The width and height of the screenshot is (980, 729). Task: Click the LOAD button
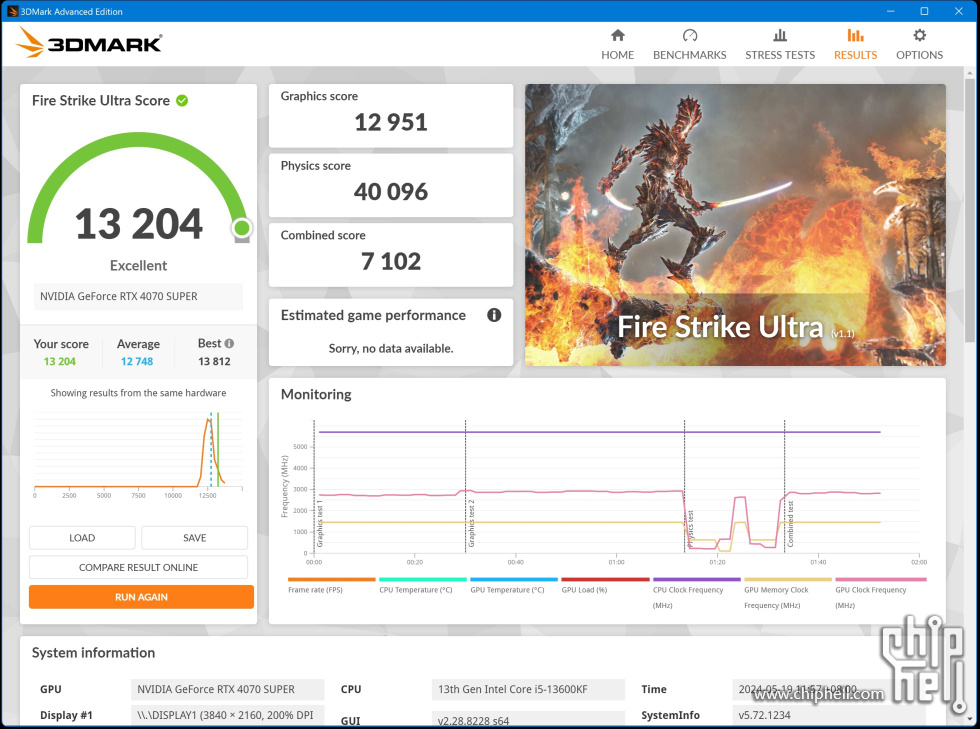[82, 538]
